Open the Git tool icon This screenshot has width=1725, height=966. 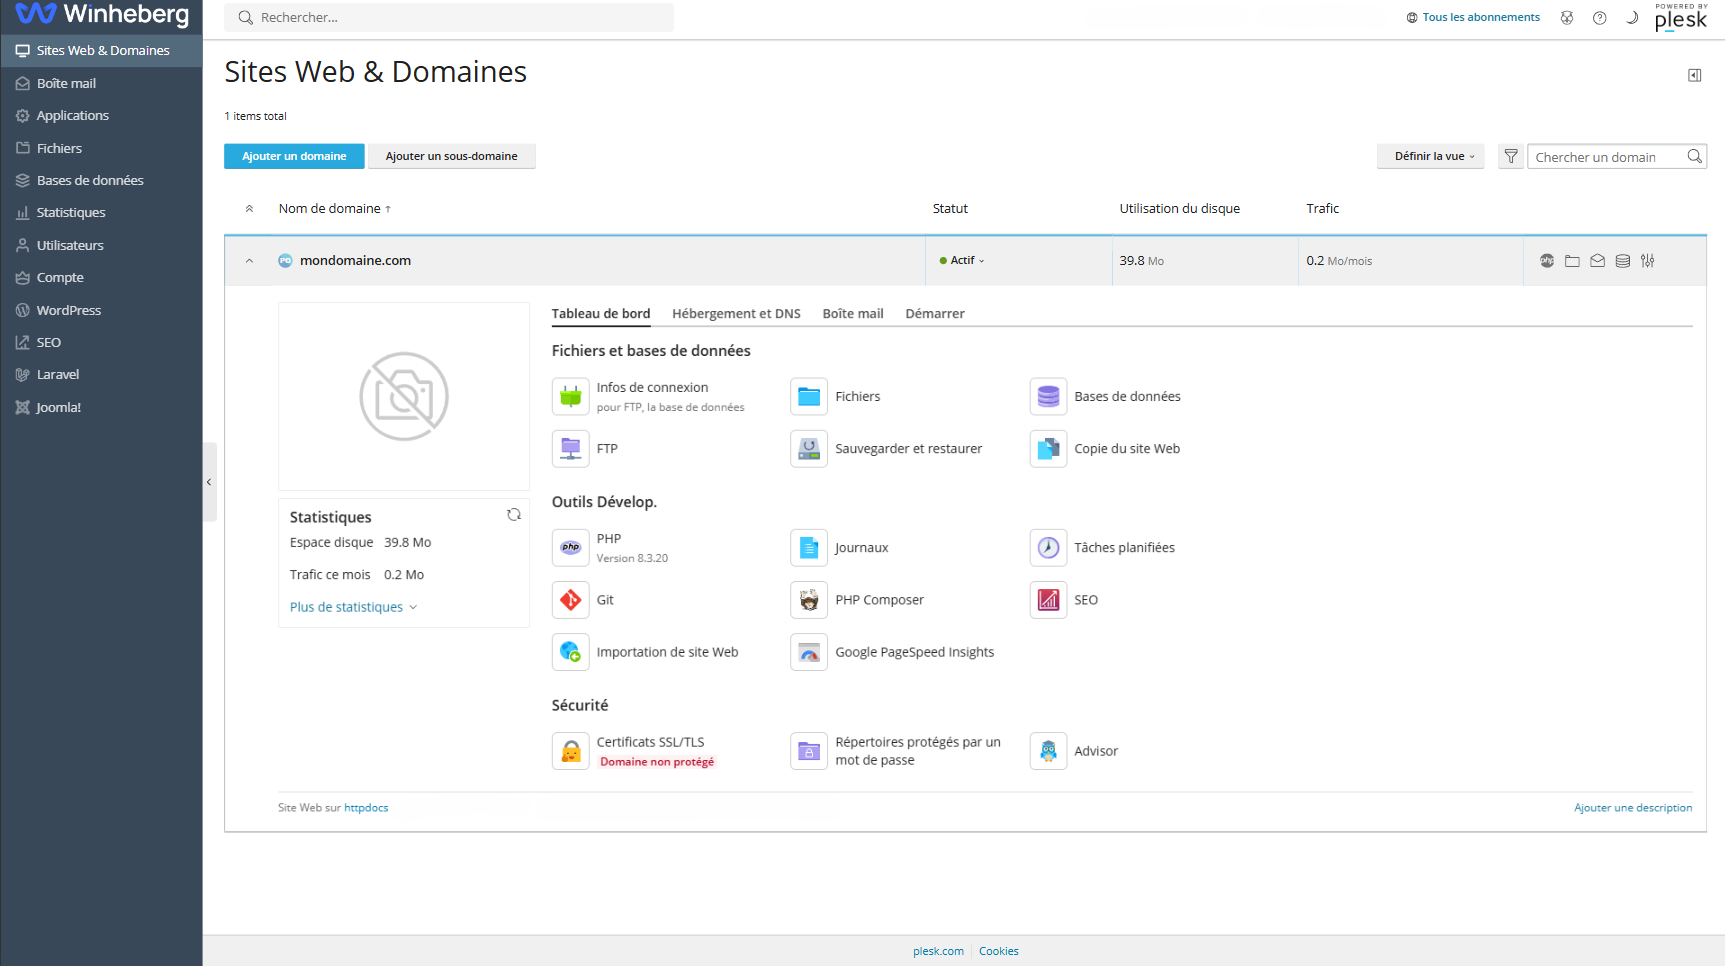[x=570, y=600]
